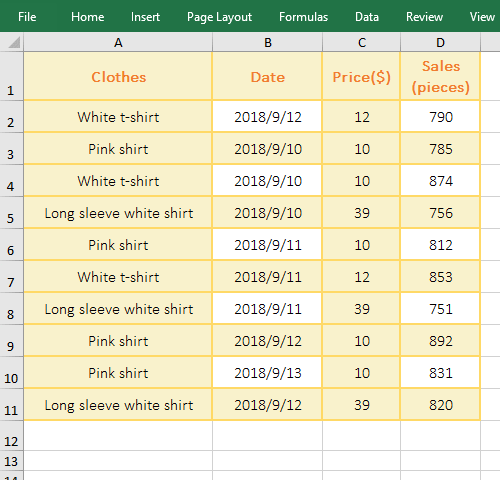Click sales value 812
Viewport: 500px width, 480px height.
tap(440, 245)
